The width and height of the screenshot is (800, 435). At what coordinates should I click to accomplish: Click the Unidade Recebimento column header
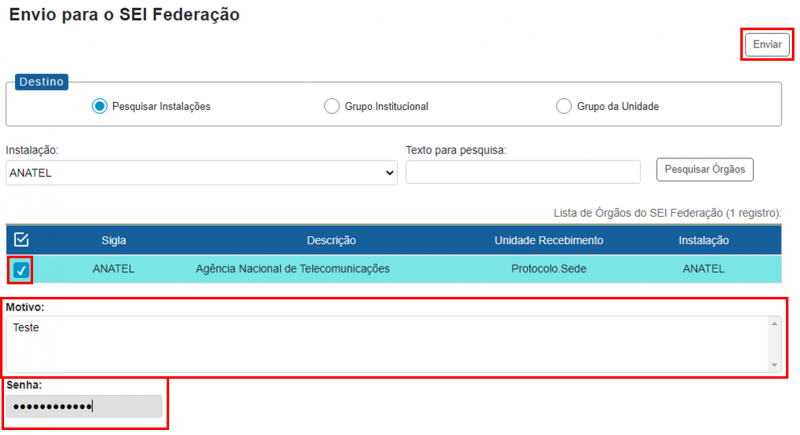549,241
